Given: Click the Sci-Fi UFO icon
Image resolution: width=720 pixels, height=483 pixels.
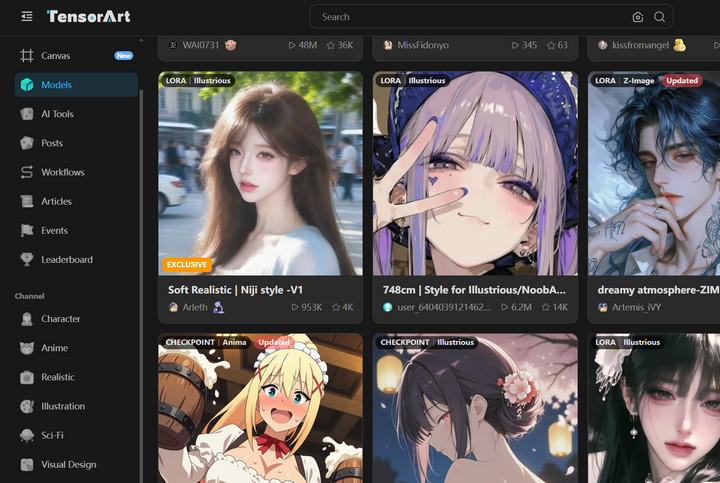Looking at the screenshot, I should click(27, 435).
